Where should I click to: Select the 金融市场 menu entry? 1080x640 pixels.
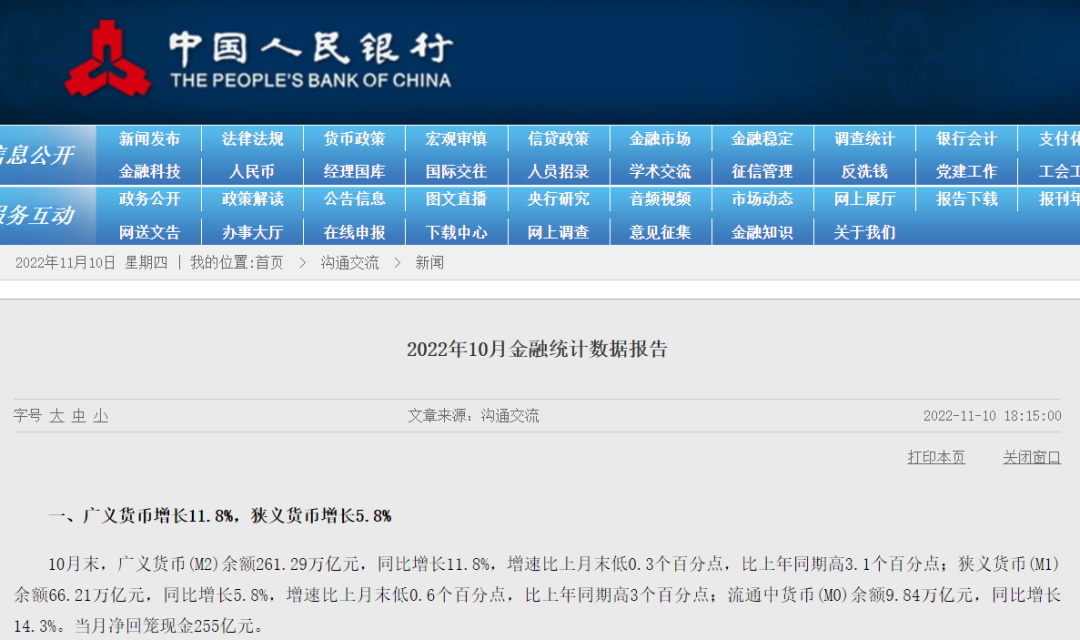660,138
